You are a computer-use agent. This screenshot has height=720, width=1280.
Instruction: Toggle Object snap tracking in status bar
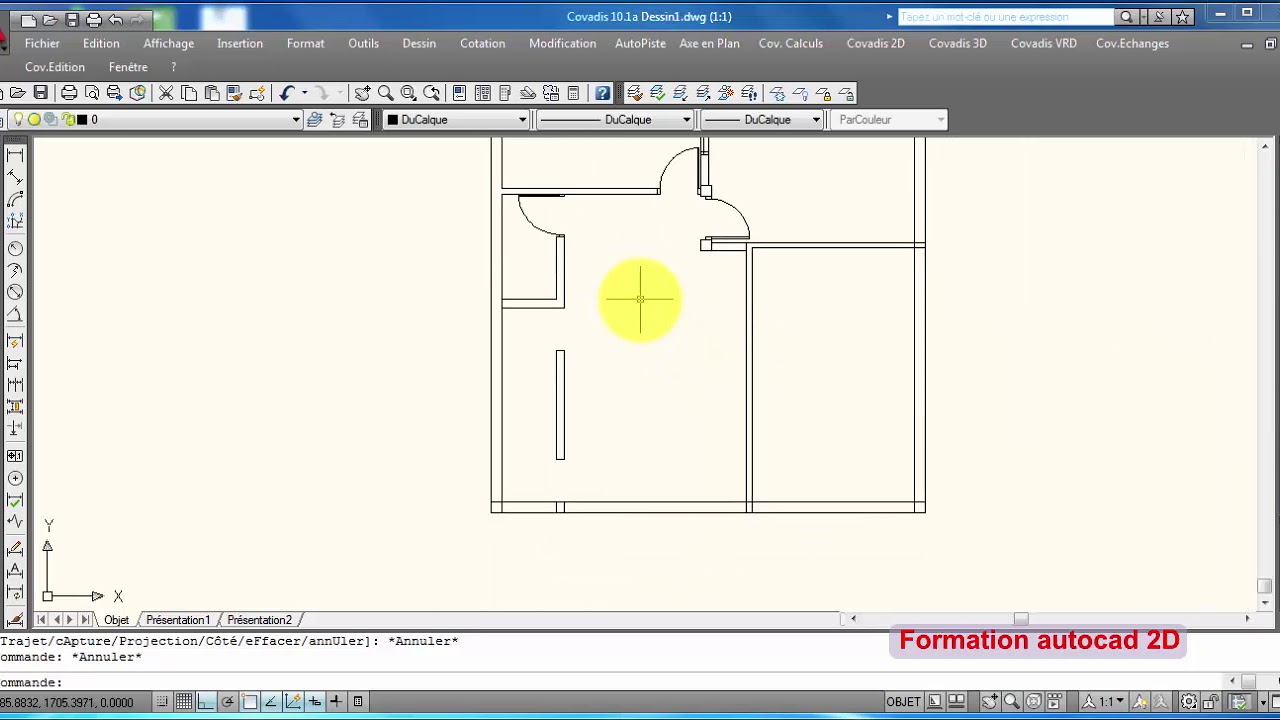271,702
